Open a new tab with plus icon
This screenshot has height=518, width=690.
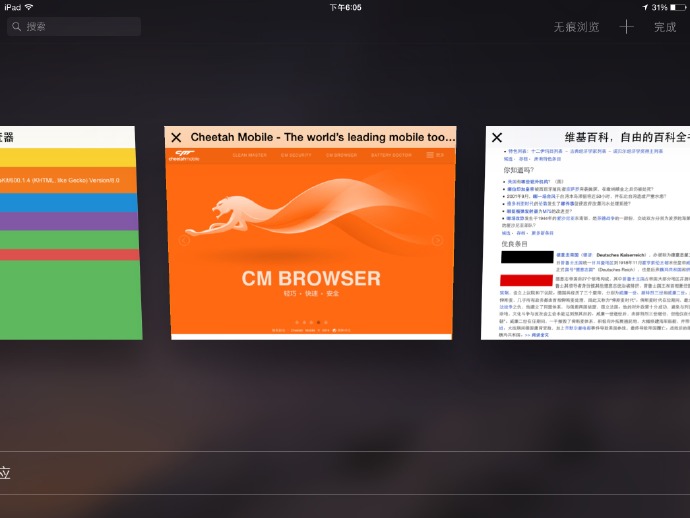pyautogui.click(x=627, y=27)
